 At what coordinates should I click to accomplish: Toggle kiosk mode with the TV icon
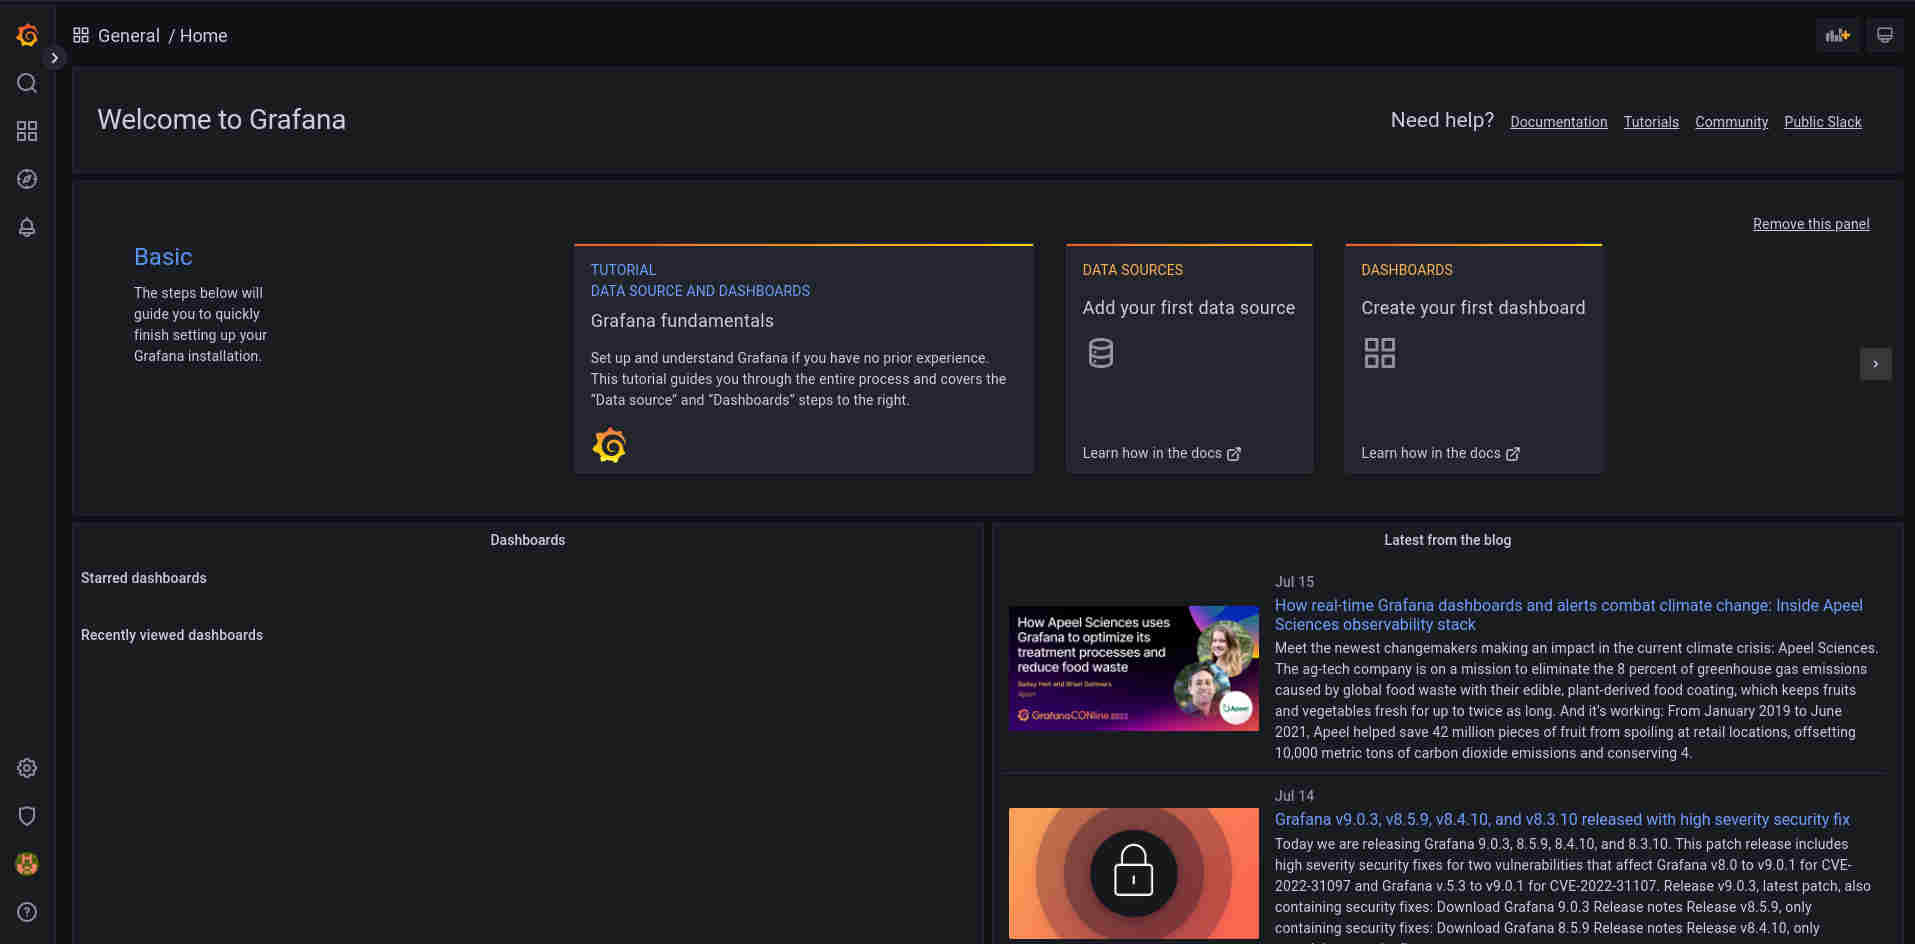[x=1884, y=35]
